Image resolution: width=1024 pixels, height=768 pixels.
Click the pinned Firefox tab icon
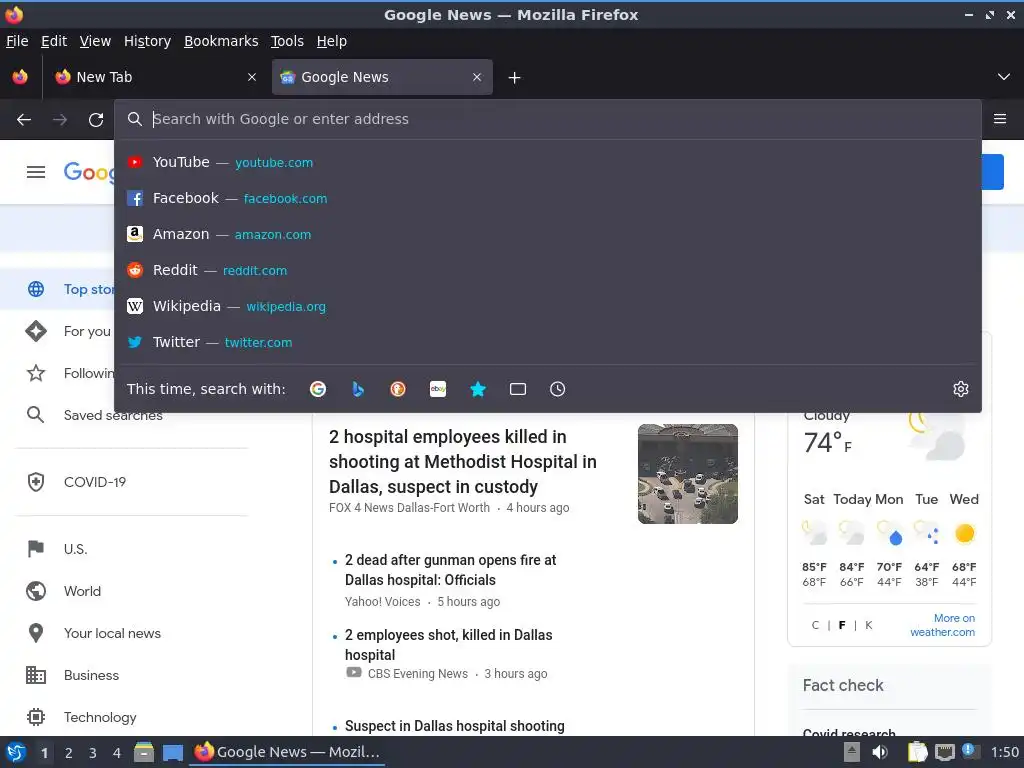[x=20, y=77]
